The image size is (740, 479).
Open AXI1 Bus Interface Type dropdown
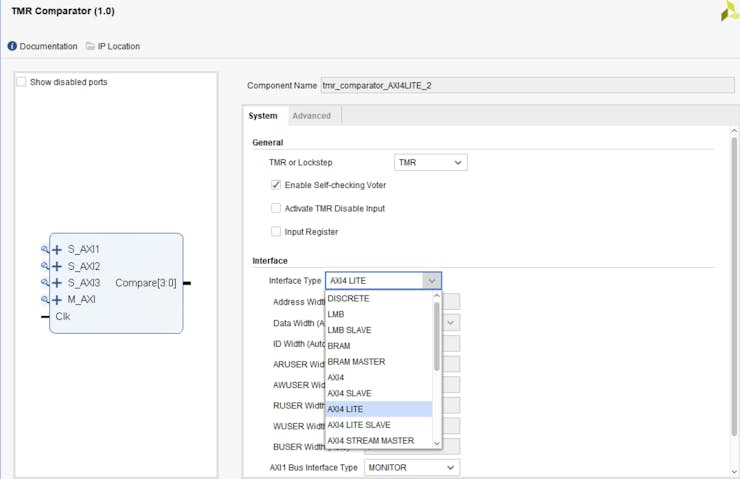(x=411, y=467)
